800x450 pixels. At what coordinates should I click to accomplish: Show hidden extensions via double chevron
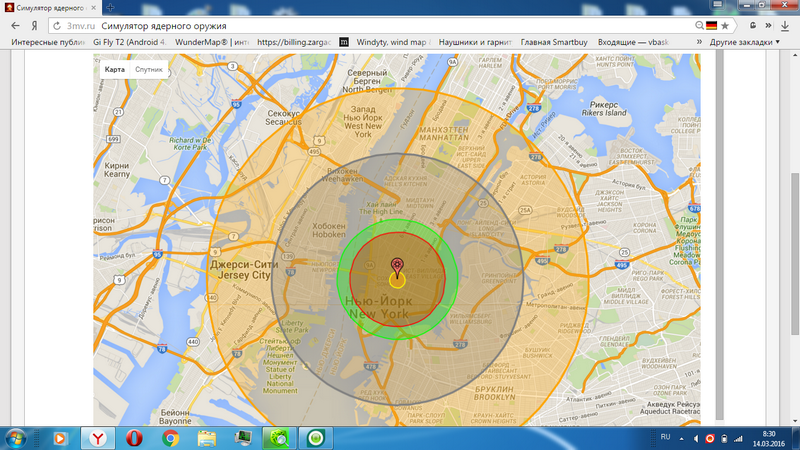pyautogui.click(x=768, y=26)
